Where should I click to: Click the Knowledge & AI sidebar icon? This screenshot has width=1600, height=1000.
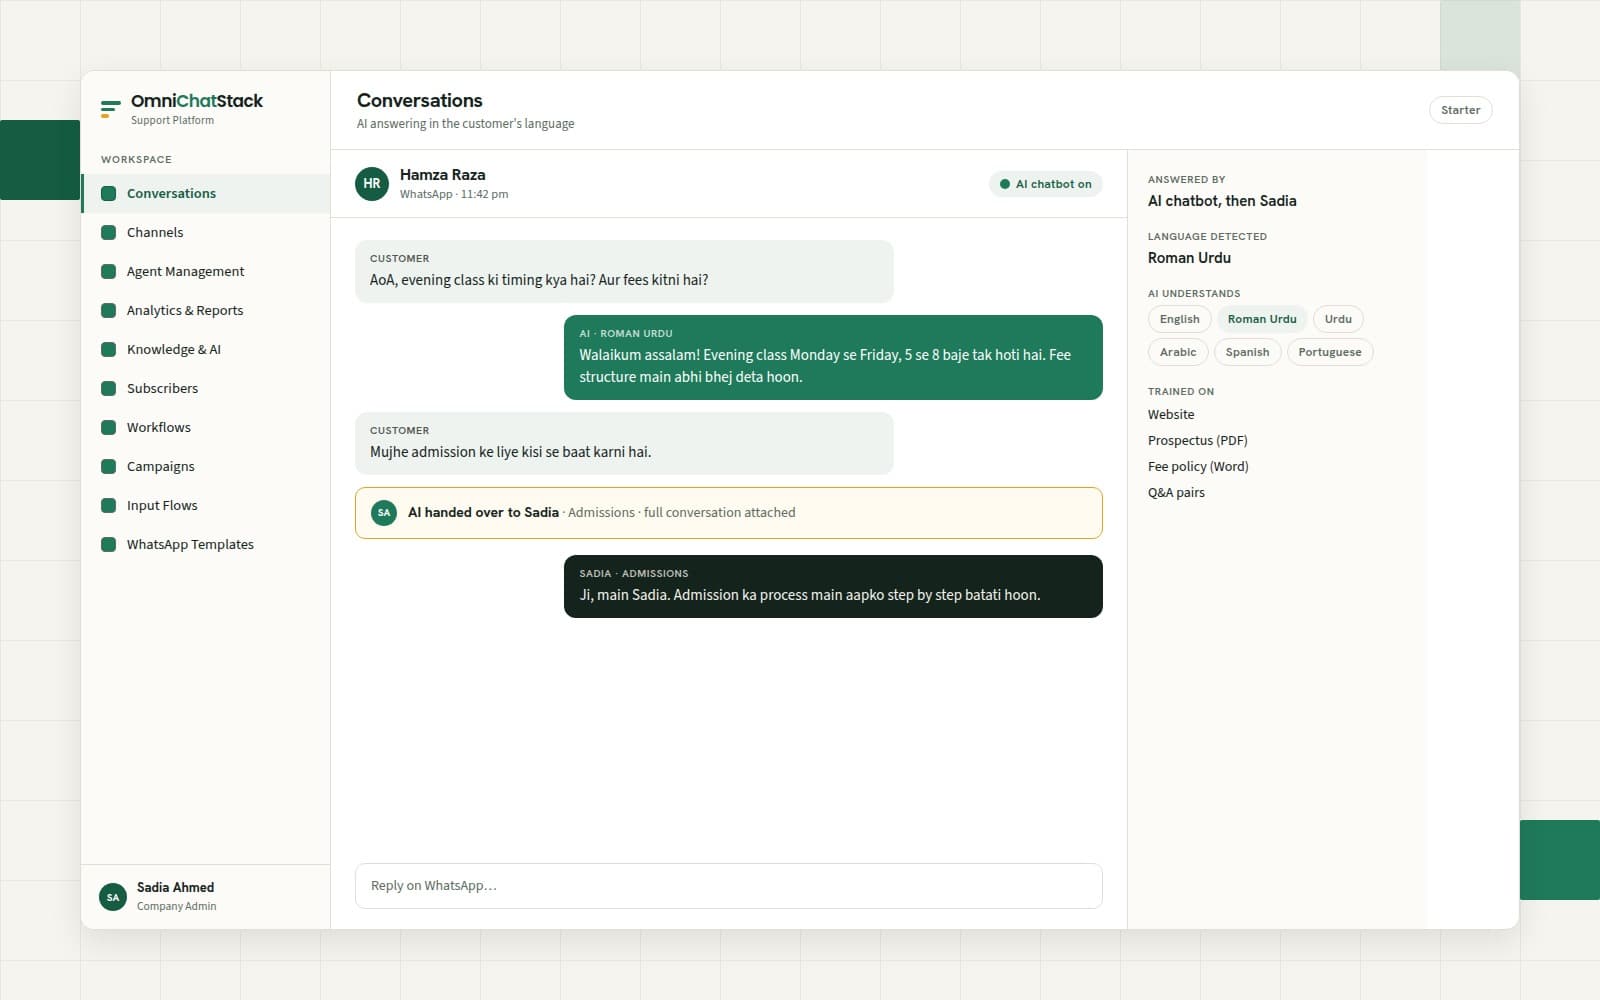coord(109,350)
